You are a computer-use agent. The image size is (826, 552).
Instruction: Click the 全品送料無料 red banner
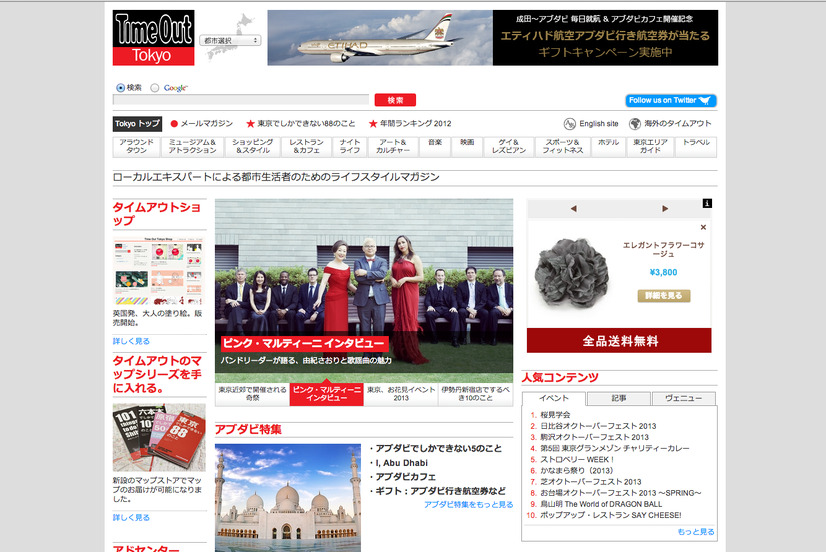tap(619, 341)
